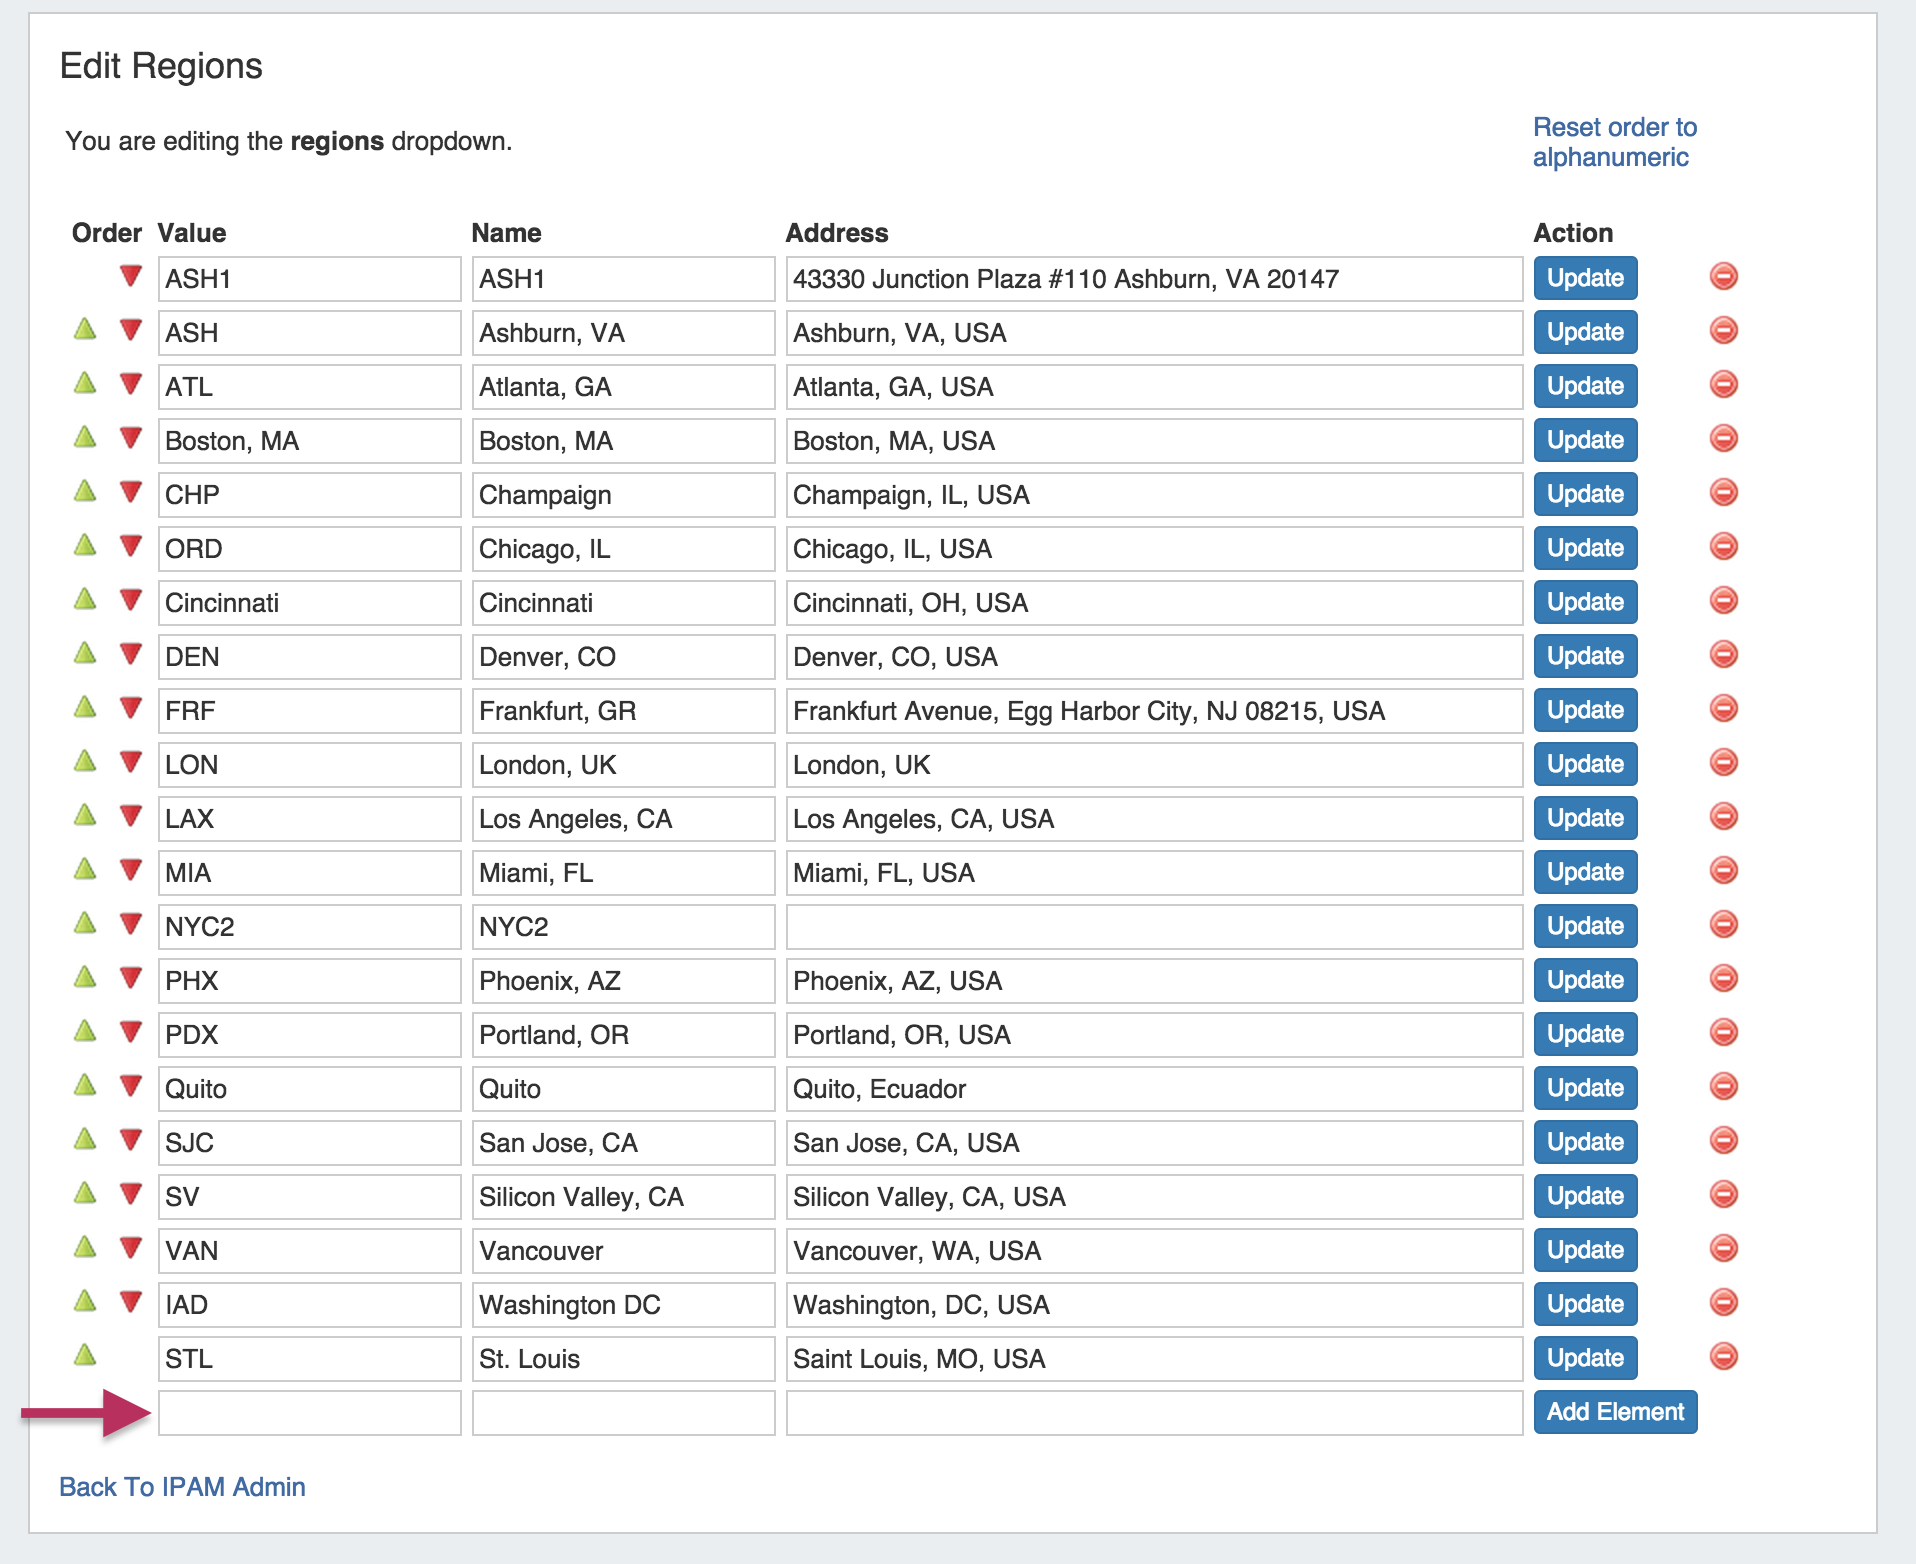
Task: Delete the NYC2 region entry
Action: [1723, 925]
